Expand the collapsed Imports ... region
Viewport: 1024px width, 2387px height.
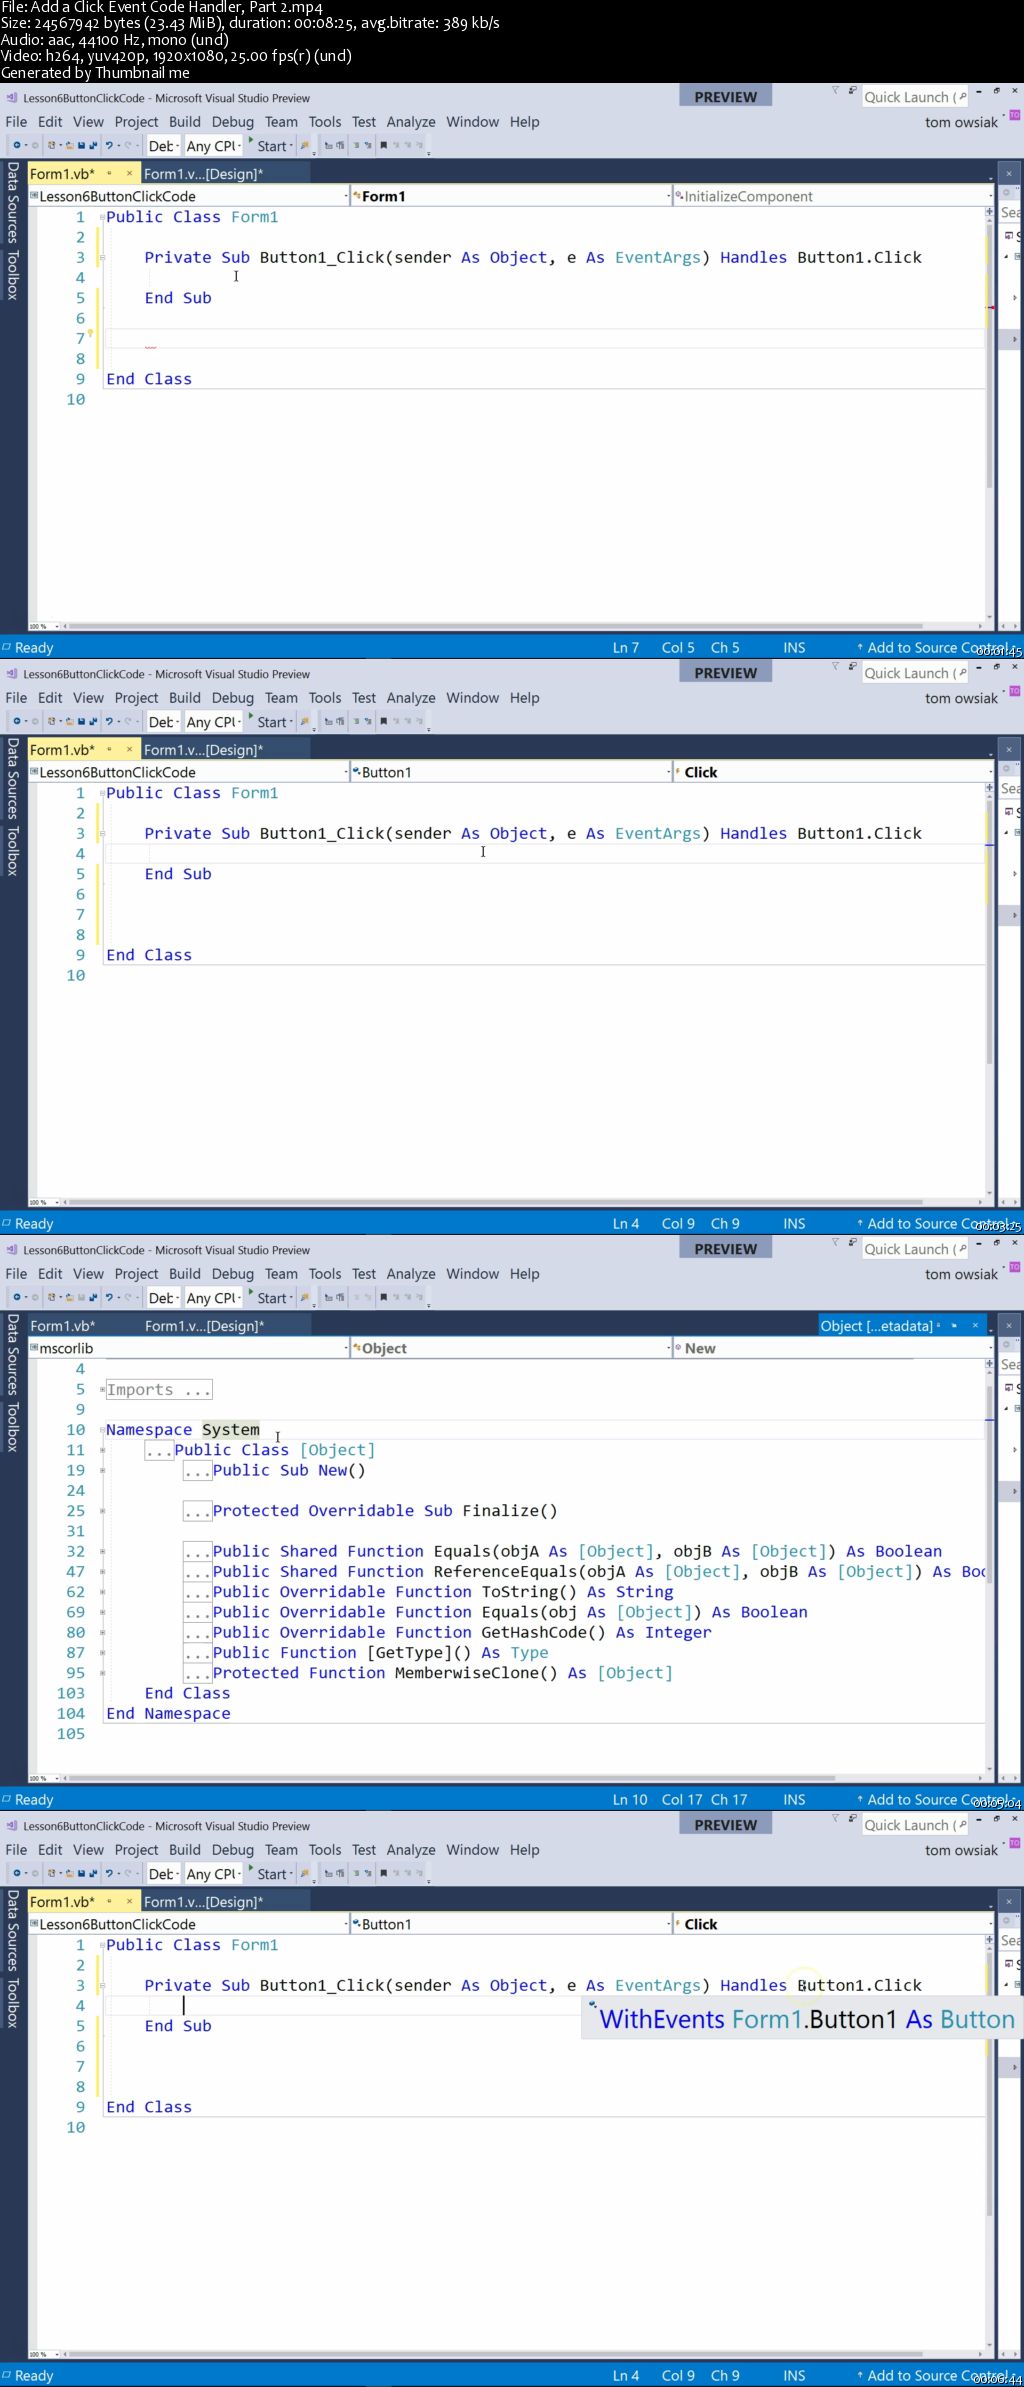tap(102, 1390)
